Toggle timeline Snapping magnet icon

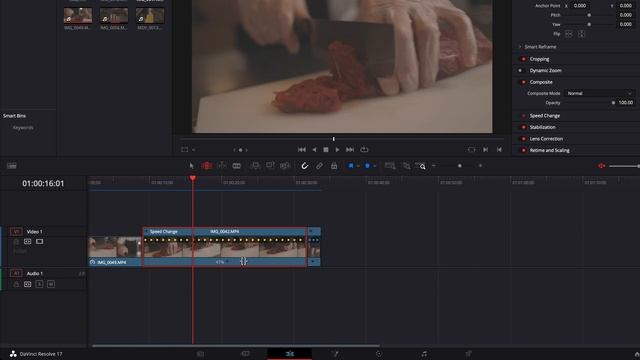coord(304,166)
